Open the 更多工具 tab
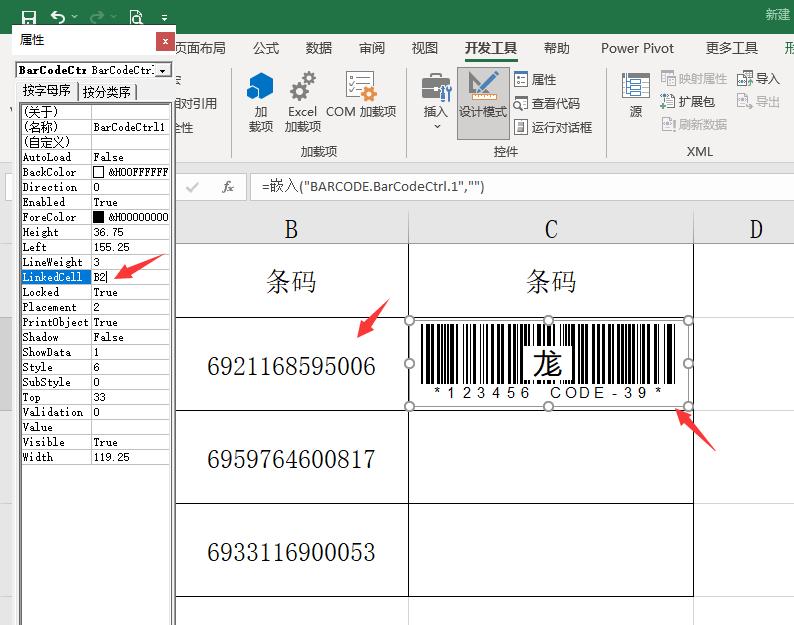 [732, 48]
